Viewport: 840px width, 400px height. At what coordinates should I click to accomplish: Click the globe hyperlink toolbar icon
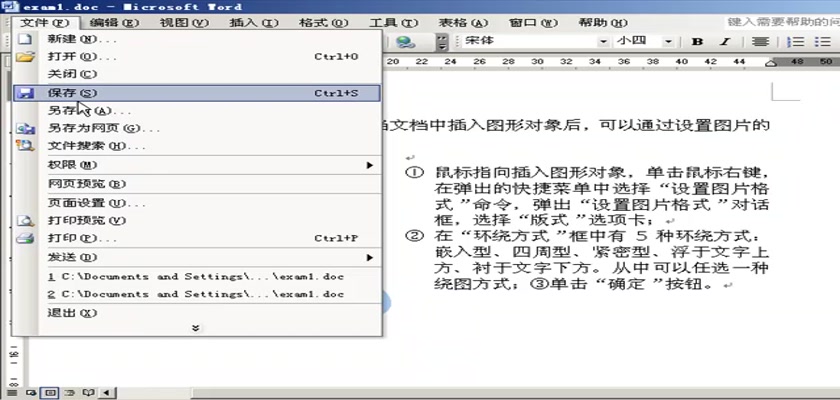(x=407, y=41)
